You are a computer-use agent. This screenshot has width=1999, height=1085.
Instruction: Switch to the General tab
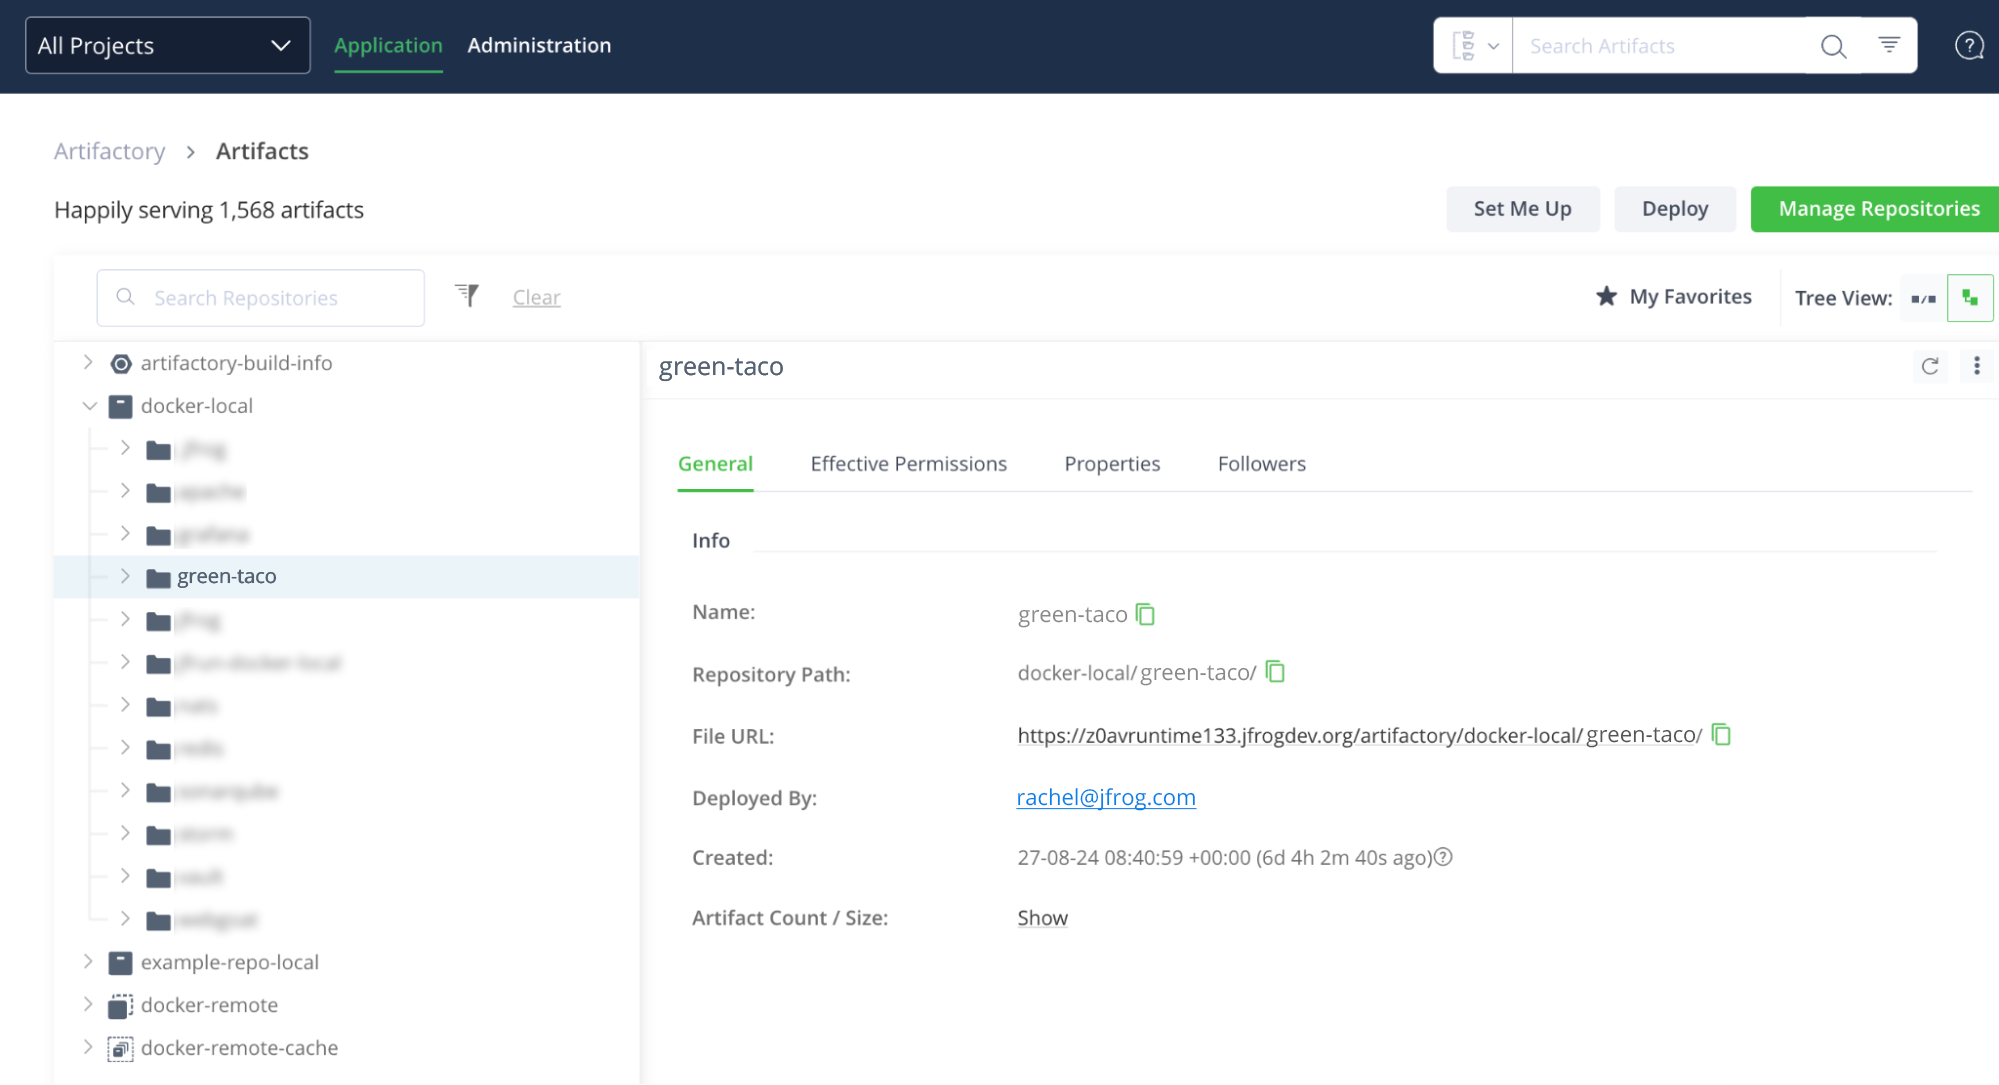pos(715,464)
